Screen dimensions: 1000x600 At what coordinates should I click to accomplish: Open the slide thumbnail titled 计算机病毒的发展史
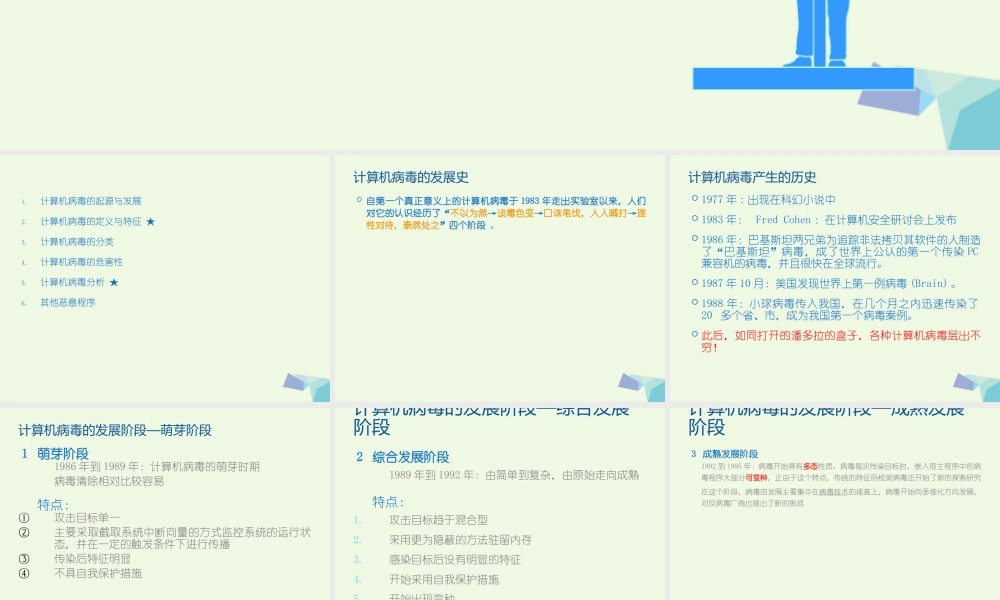click(499, 278)
